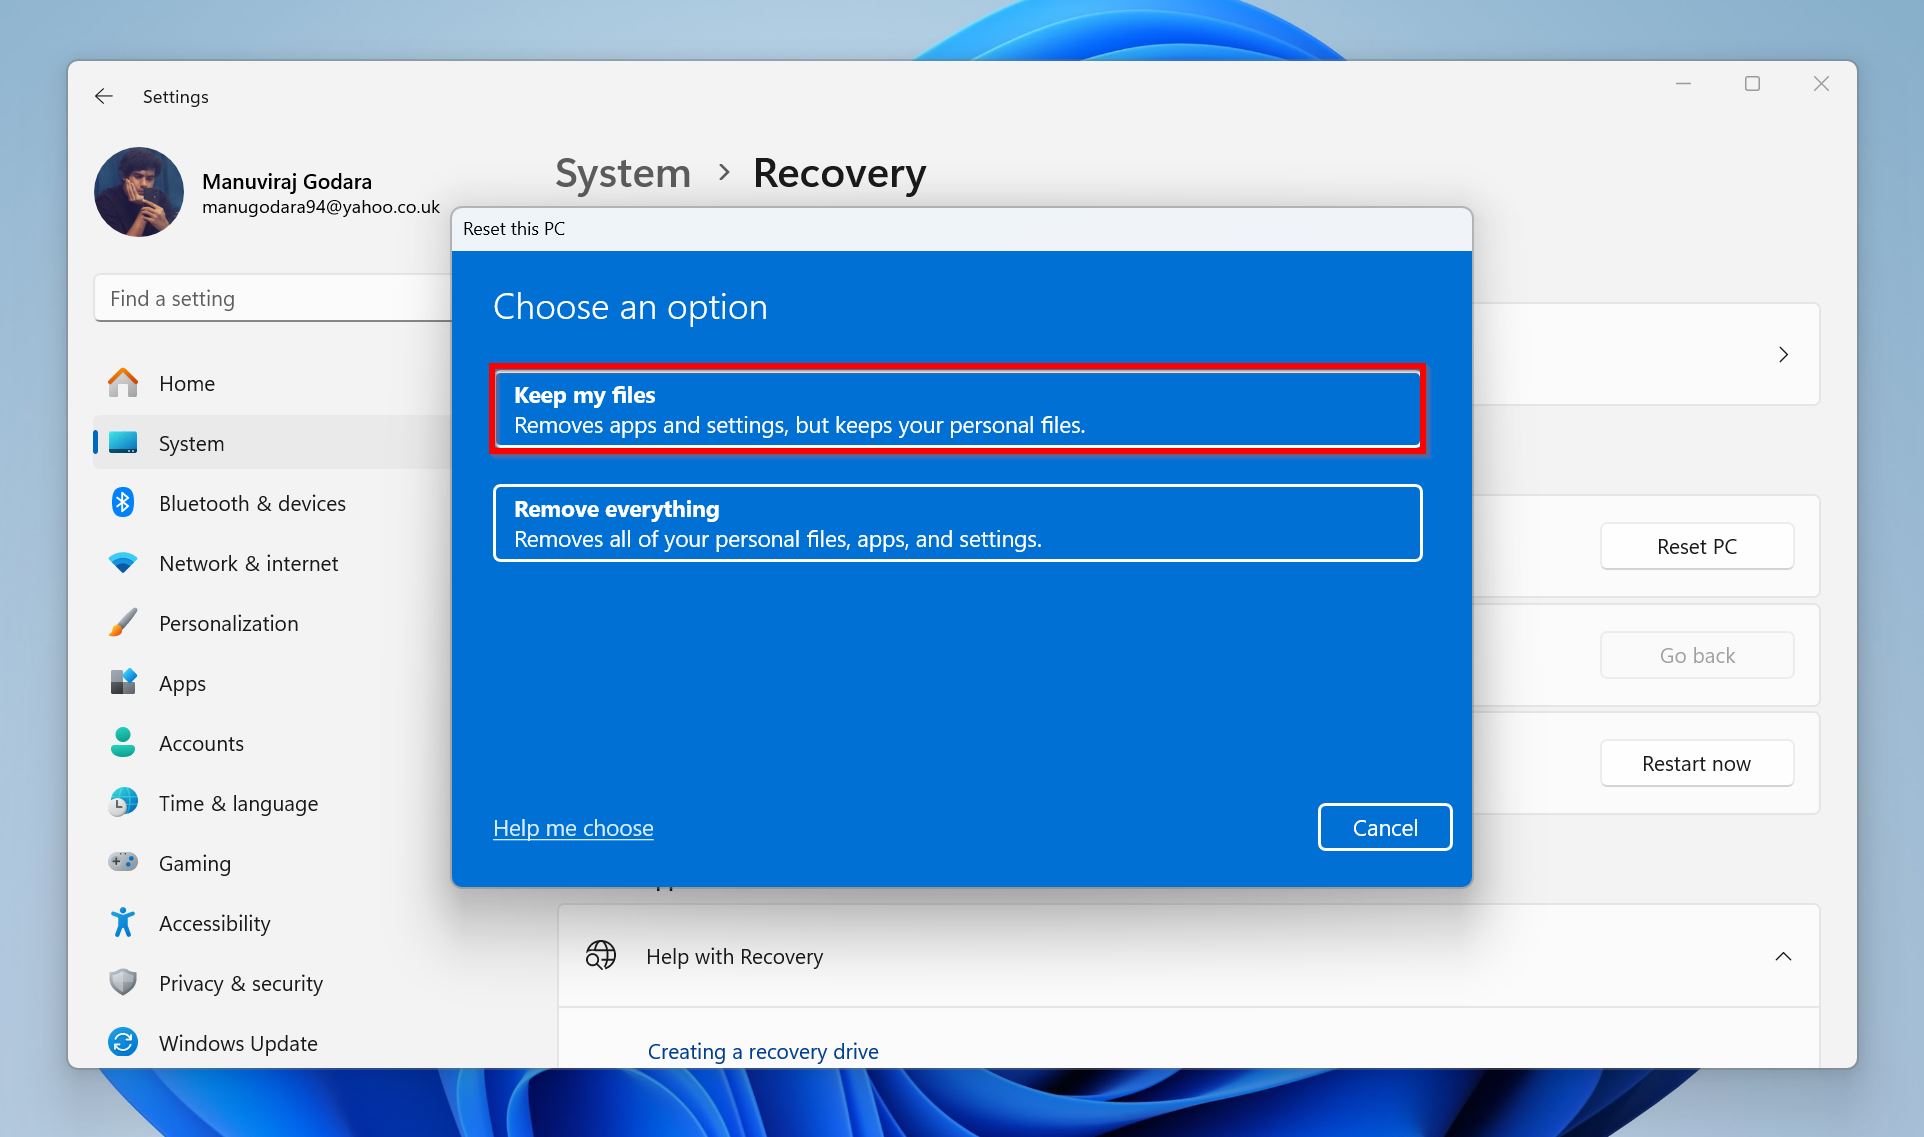The width and height of the screenshot is (1924, 1137).
Task: Click the Help with Recovery globe icon
Action: 601,956
